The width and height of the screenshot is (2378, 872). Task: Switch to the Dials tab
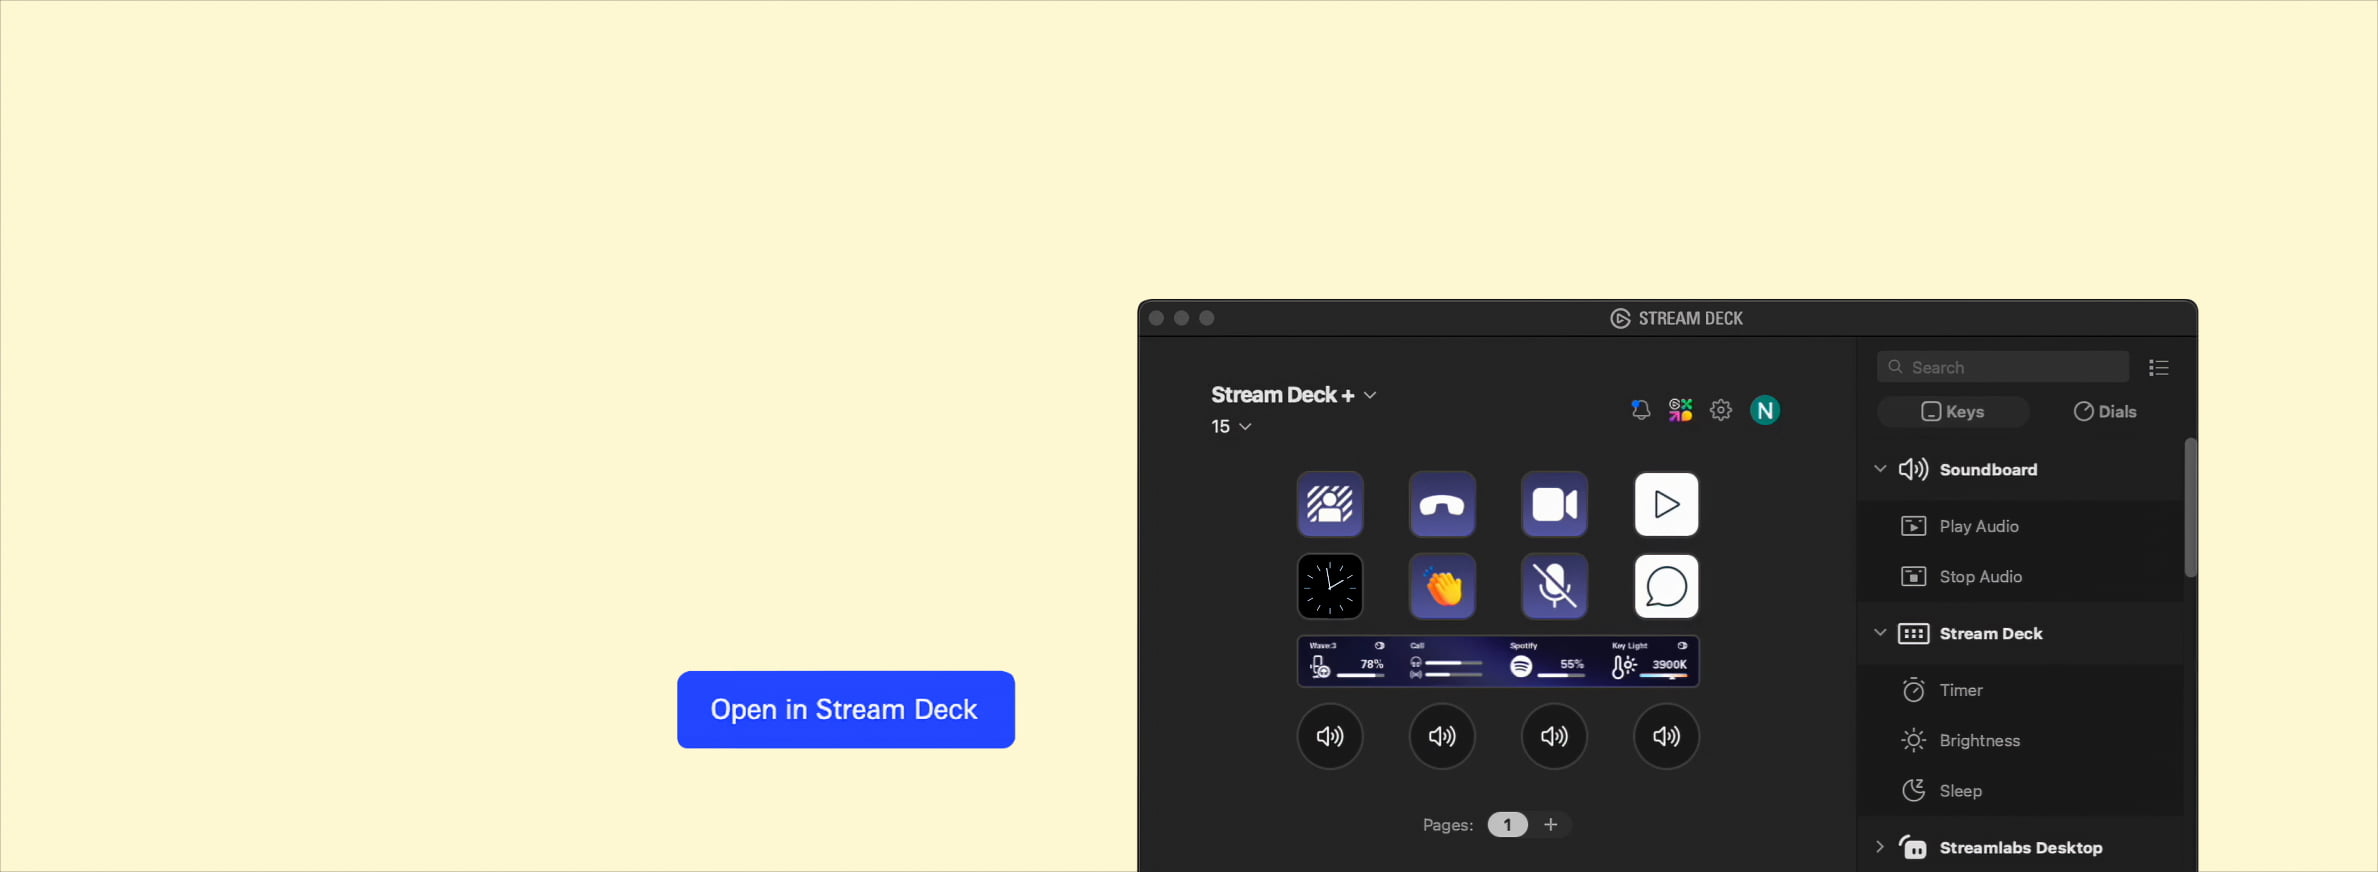(2104, 412)
